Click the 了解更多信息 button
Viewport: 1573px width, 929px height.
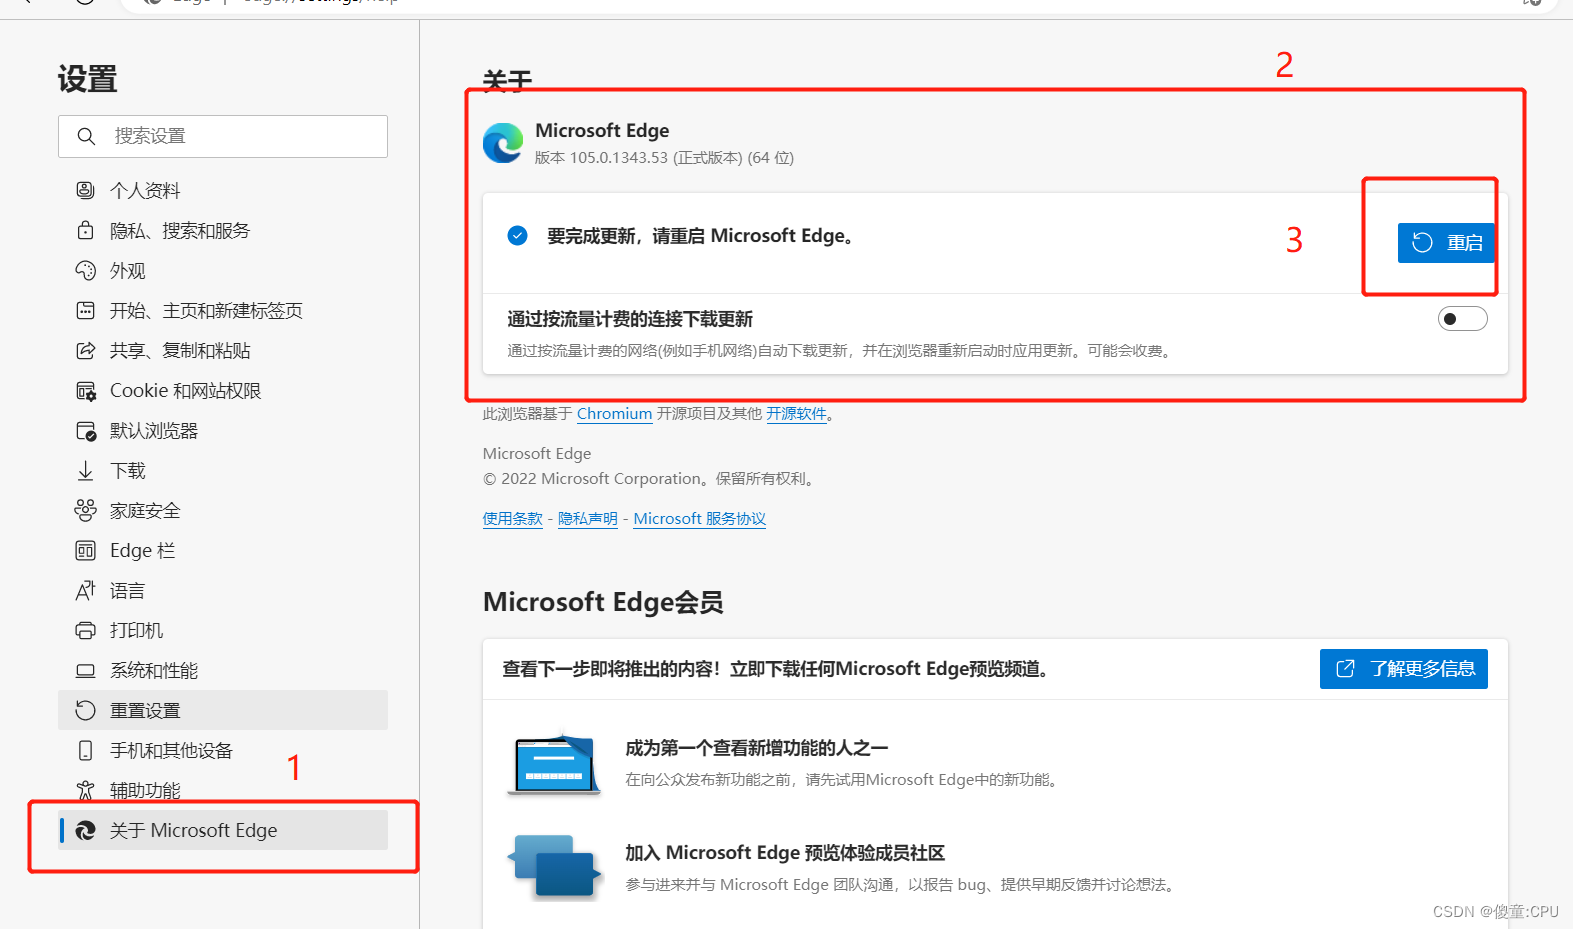pyautogui.click(x=1403, y=669)
